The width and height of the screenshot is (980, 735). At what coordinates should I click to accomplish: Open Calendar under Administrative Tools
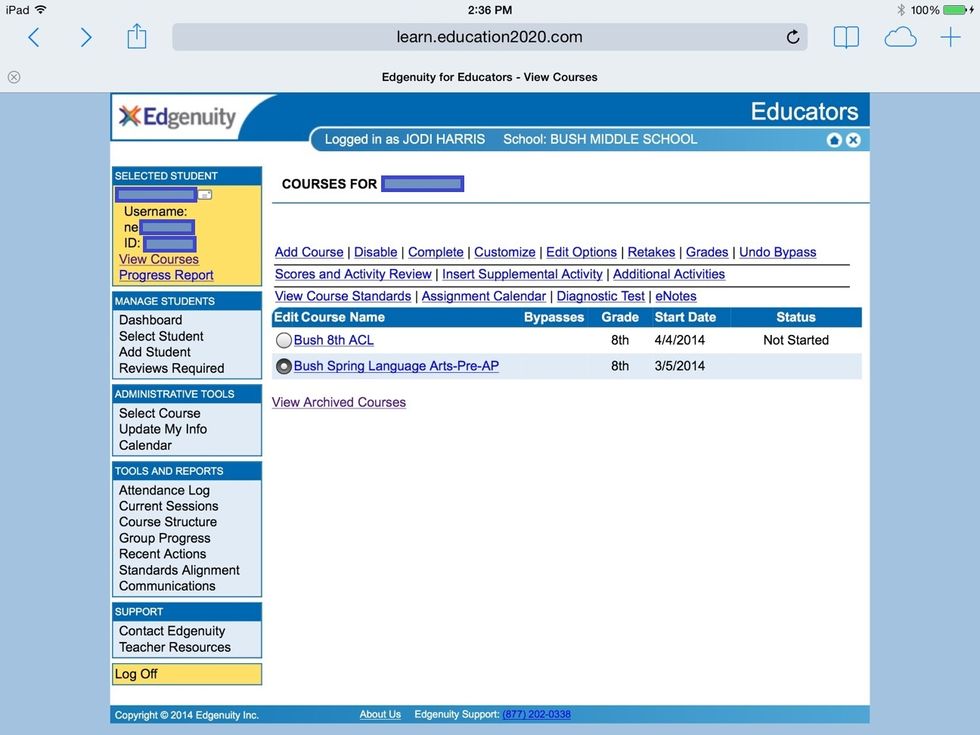pyautogui.click(x=145, y=445)
